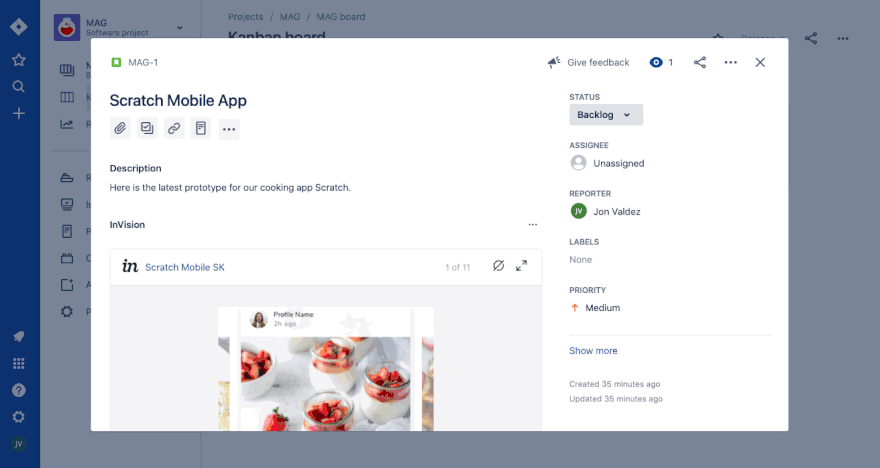This screenshot has height=468, width=880.
Task: Expand the MAG project switcher chevron
Action: point(180,27)
